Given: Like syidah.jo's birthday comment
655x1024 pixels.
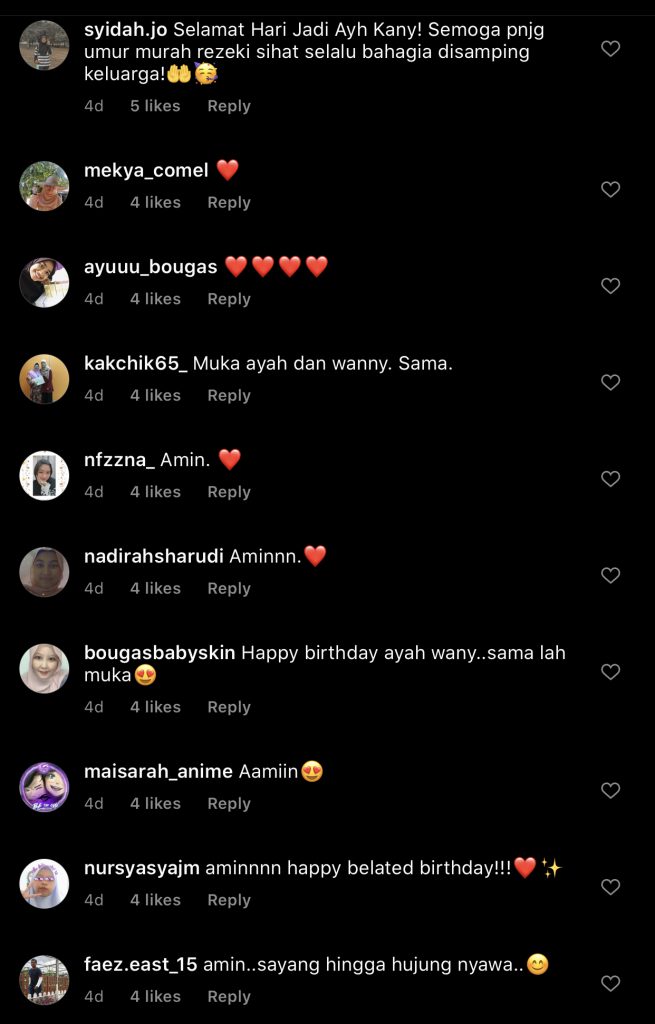Looking at the screenshot, I should [x=610, y=48].
